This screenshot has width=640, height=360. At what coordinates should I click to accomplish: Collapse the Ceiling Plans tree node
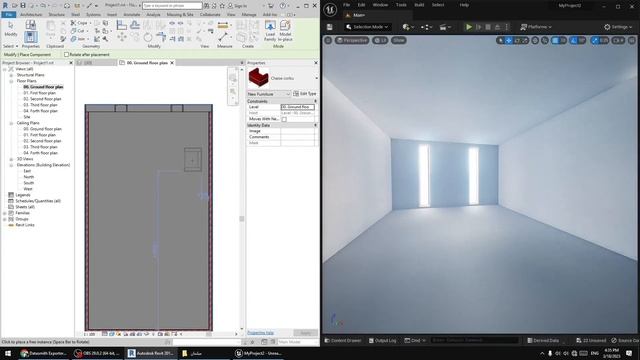pos(11,123)
